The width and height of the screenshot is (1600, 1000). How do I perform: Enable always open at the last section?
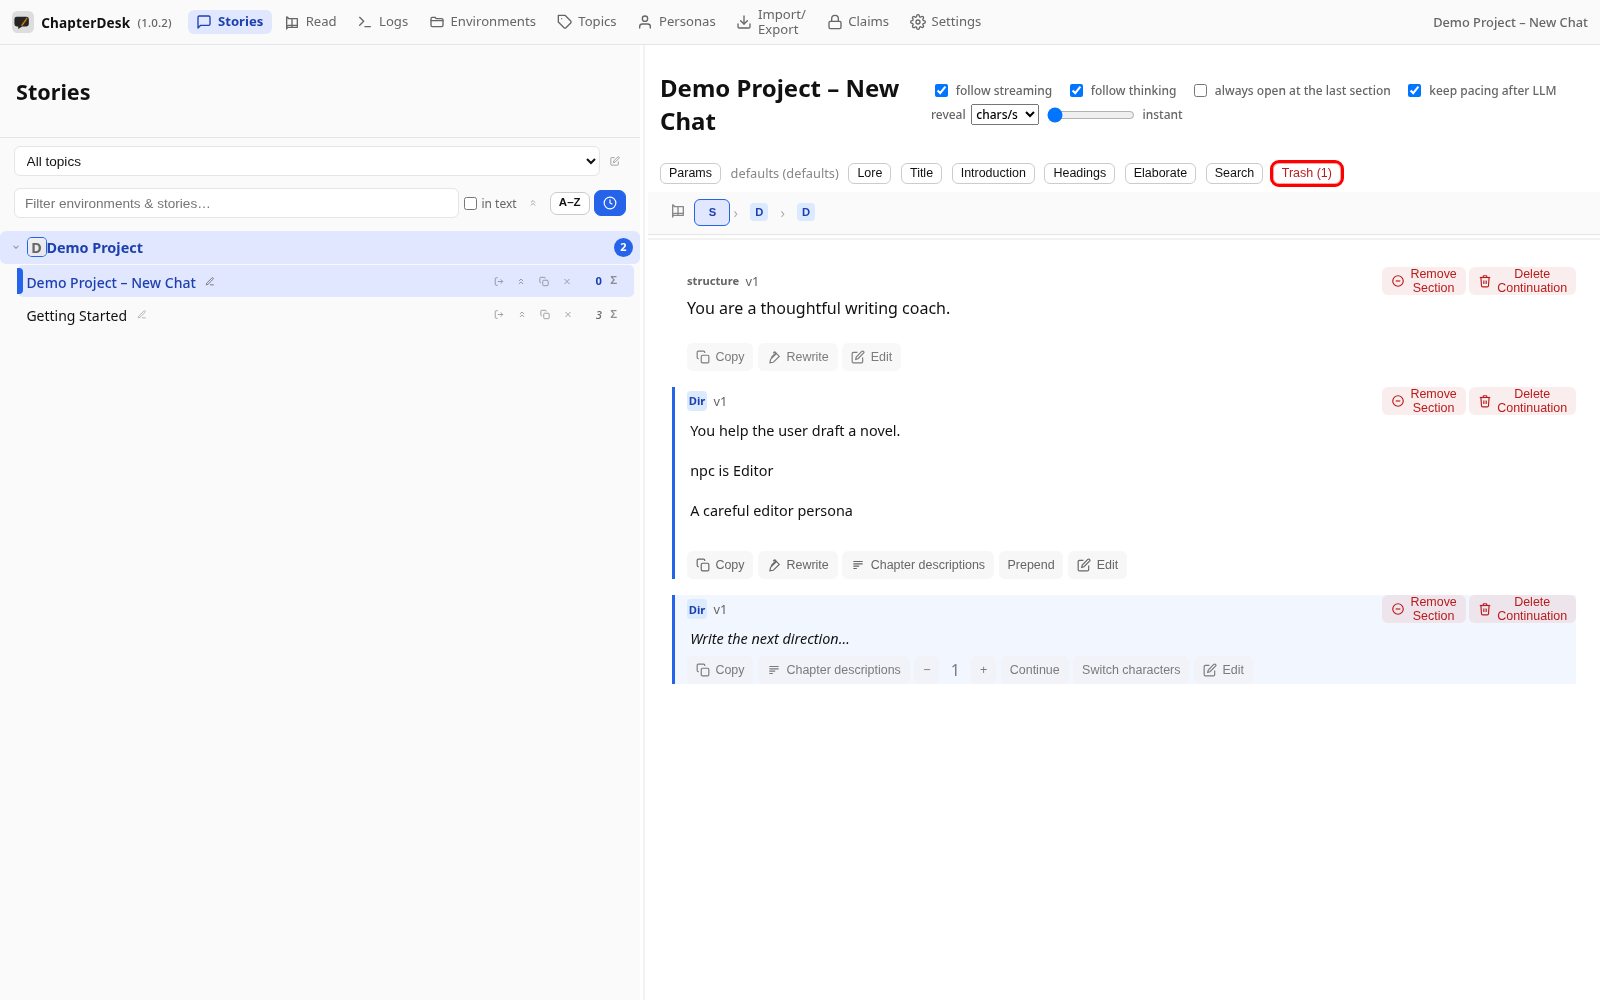(1200, 90)
